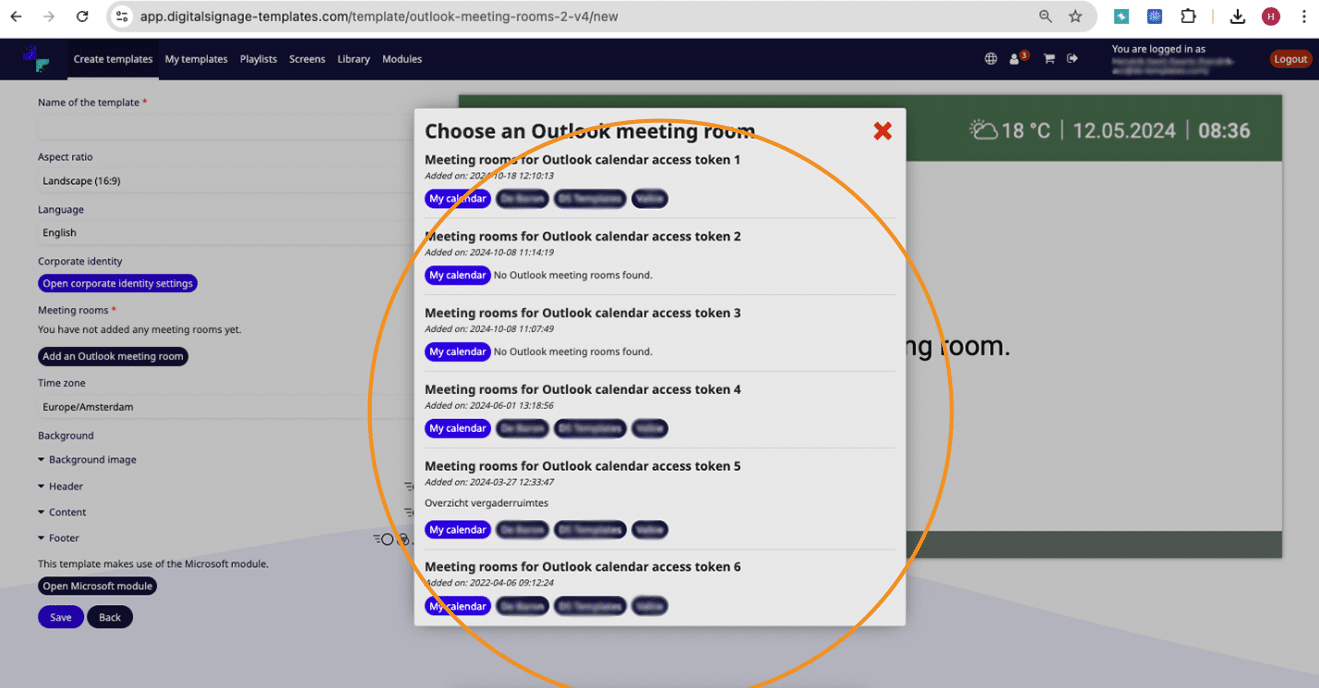
Task: Open the teal extension icon
Action: 1122,16
